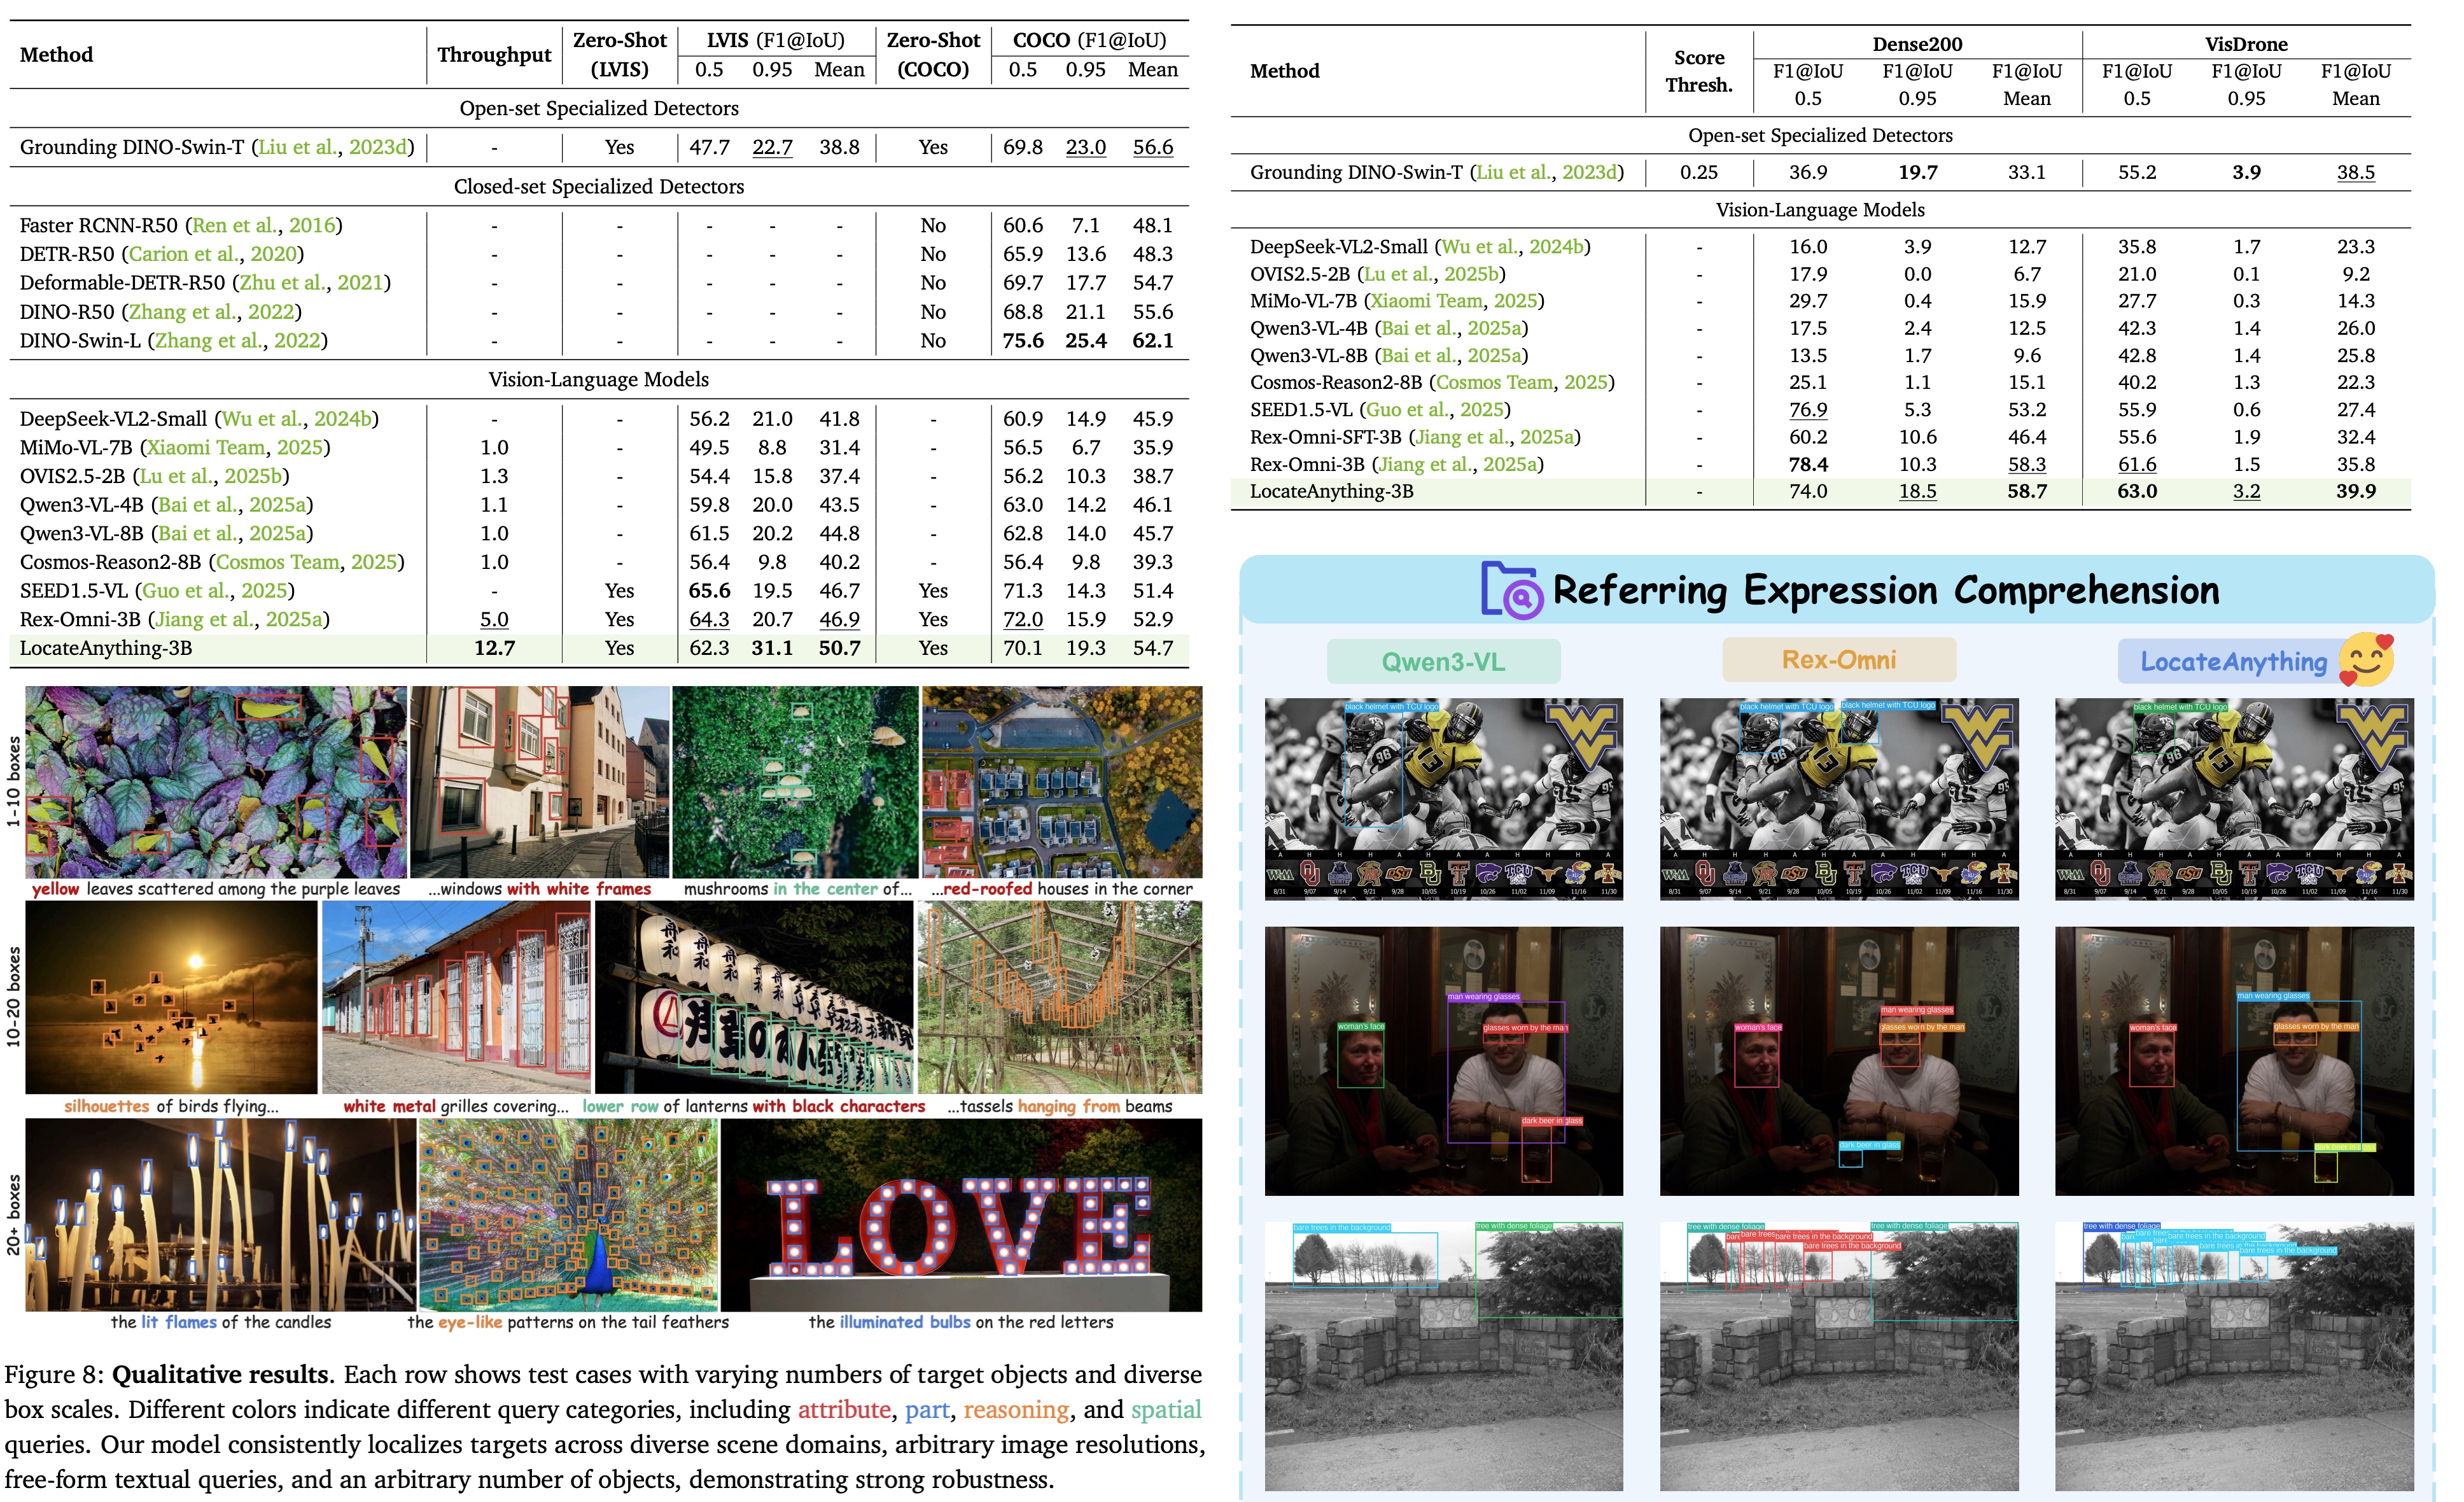Click the Qwen3-VL football players result image
Screen dimensions: 2464x1502
click(x=1443, y=799)
